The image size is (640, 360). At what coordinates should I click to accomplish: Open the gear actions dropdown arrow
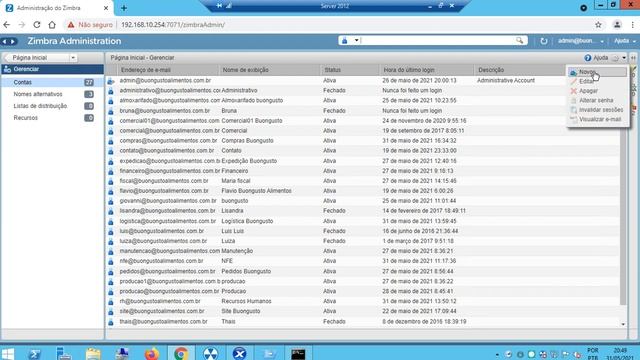(x=624, y=58)
